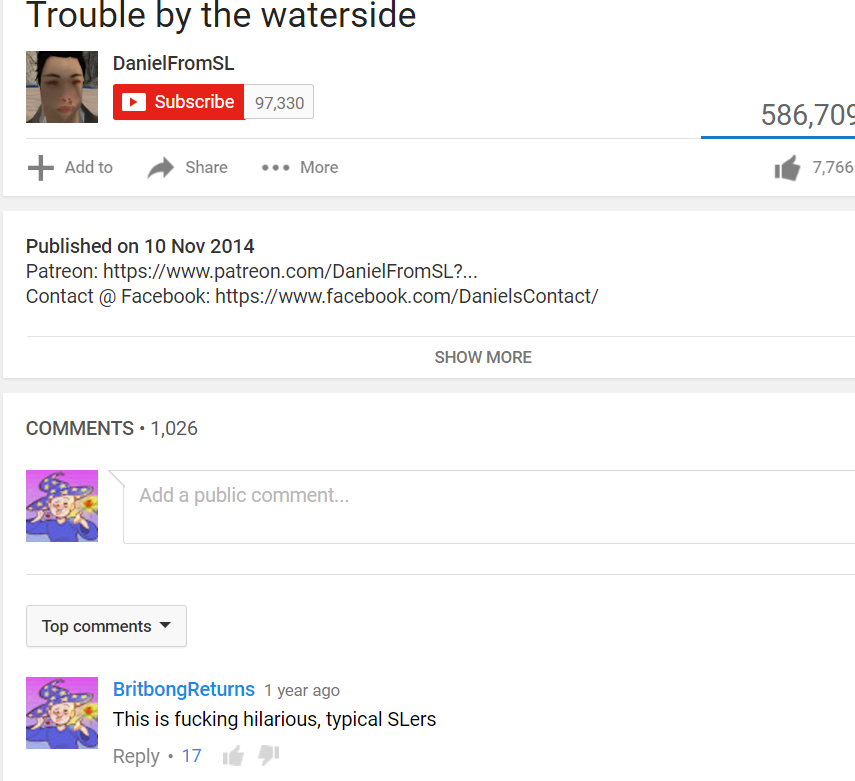Viewport: 855px width, 781px height.
Task: Expand the description with SHOW MORE
Action: coord(483,357)
